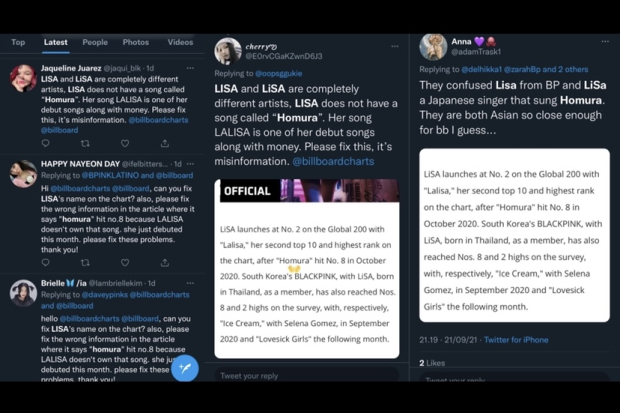This screenshot has width=620, height=413.
Task: Reply to Jaqueline Juarez's tweet
Action: (45, 144)
